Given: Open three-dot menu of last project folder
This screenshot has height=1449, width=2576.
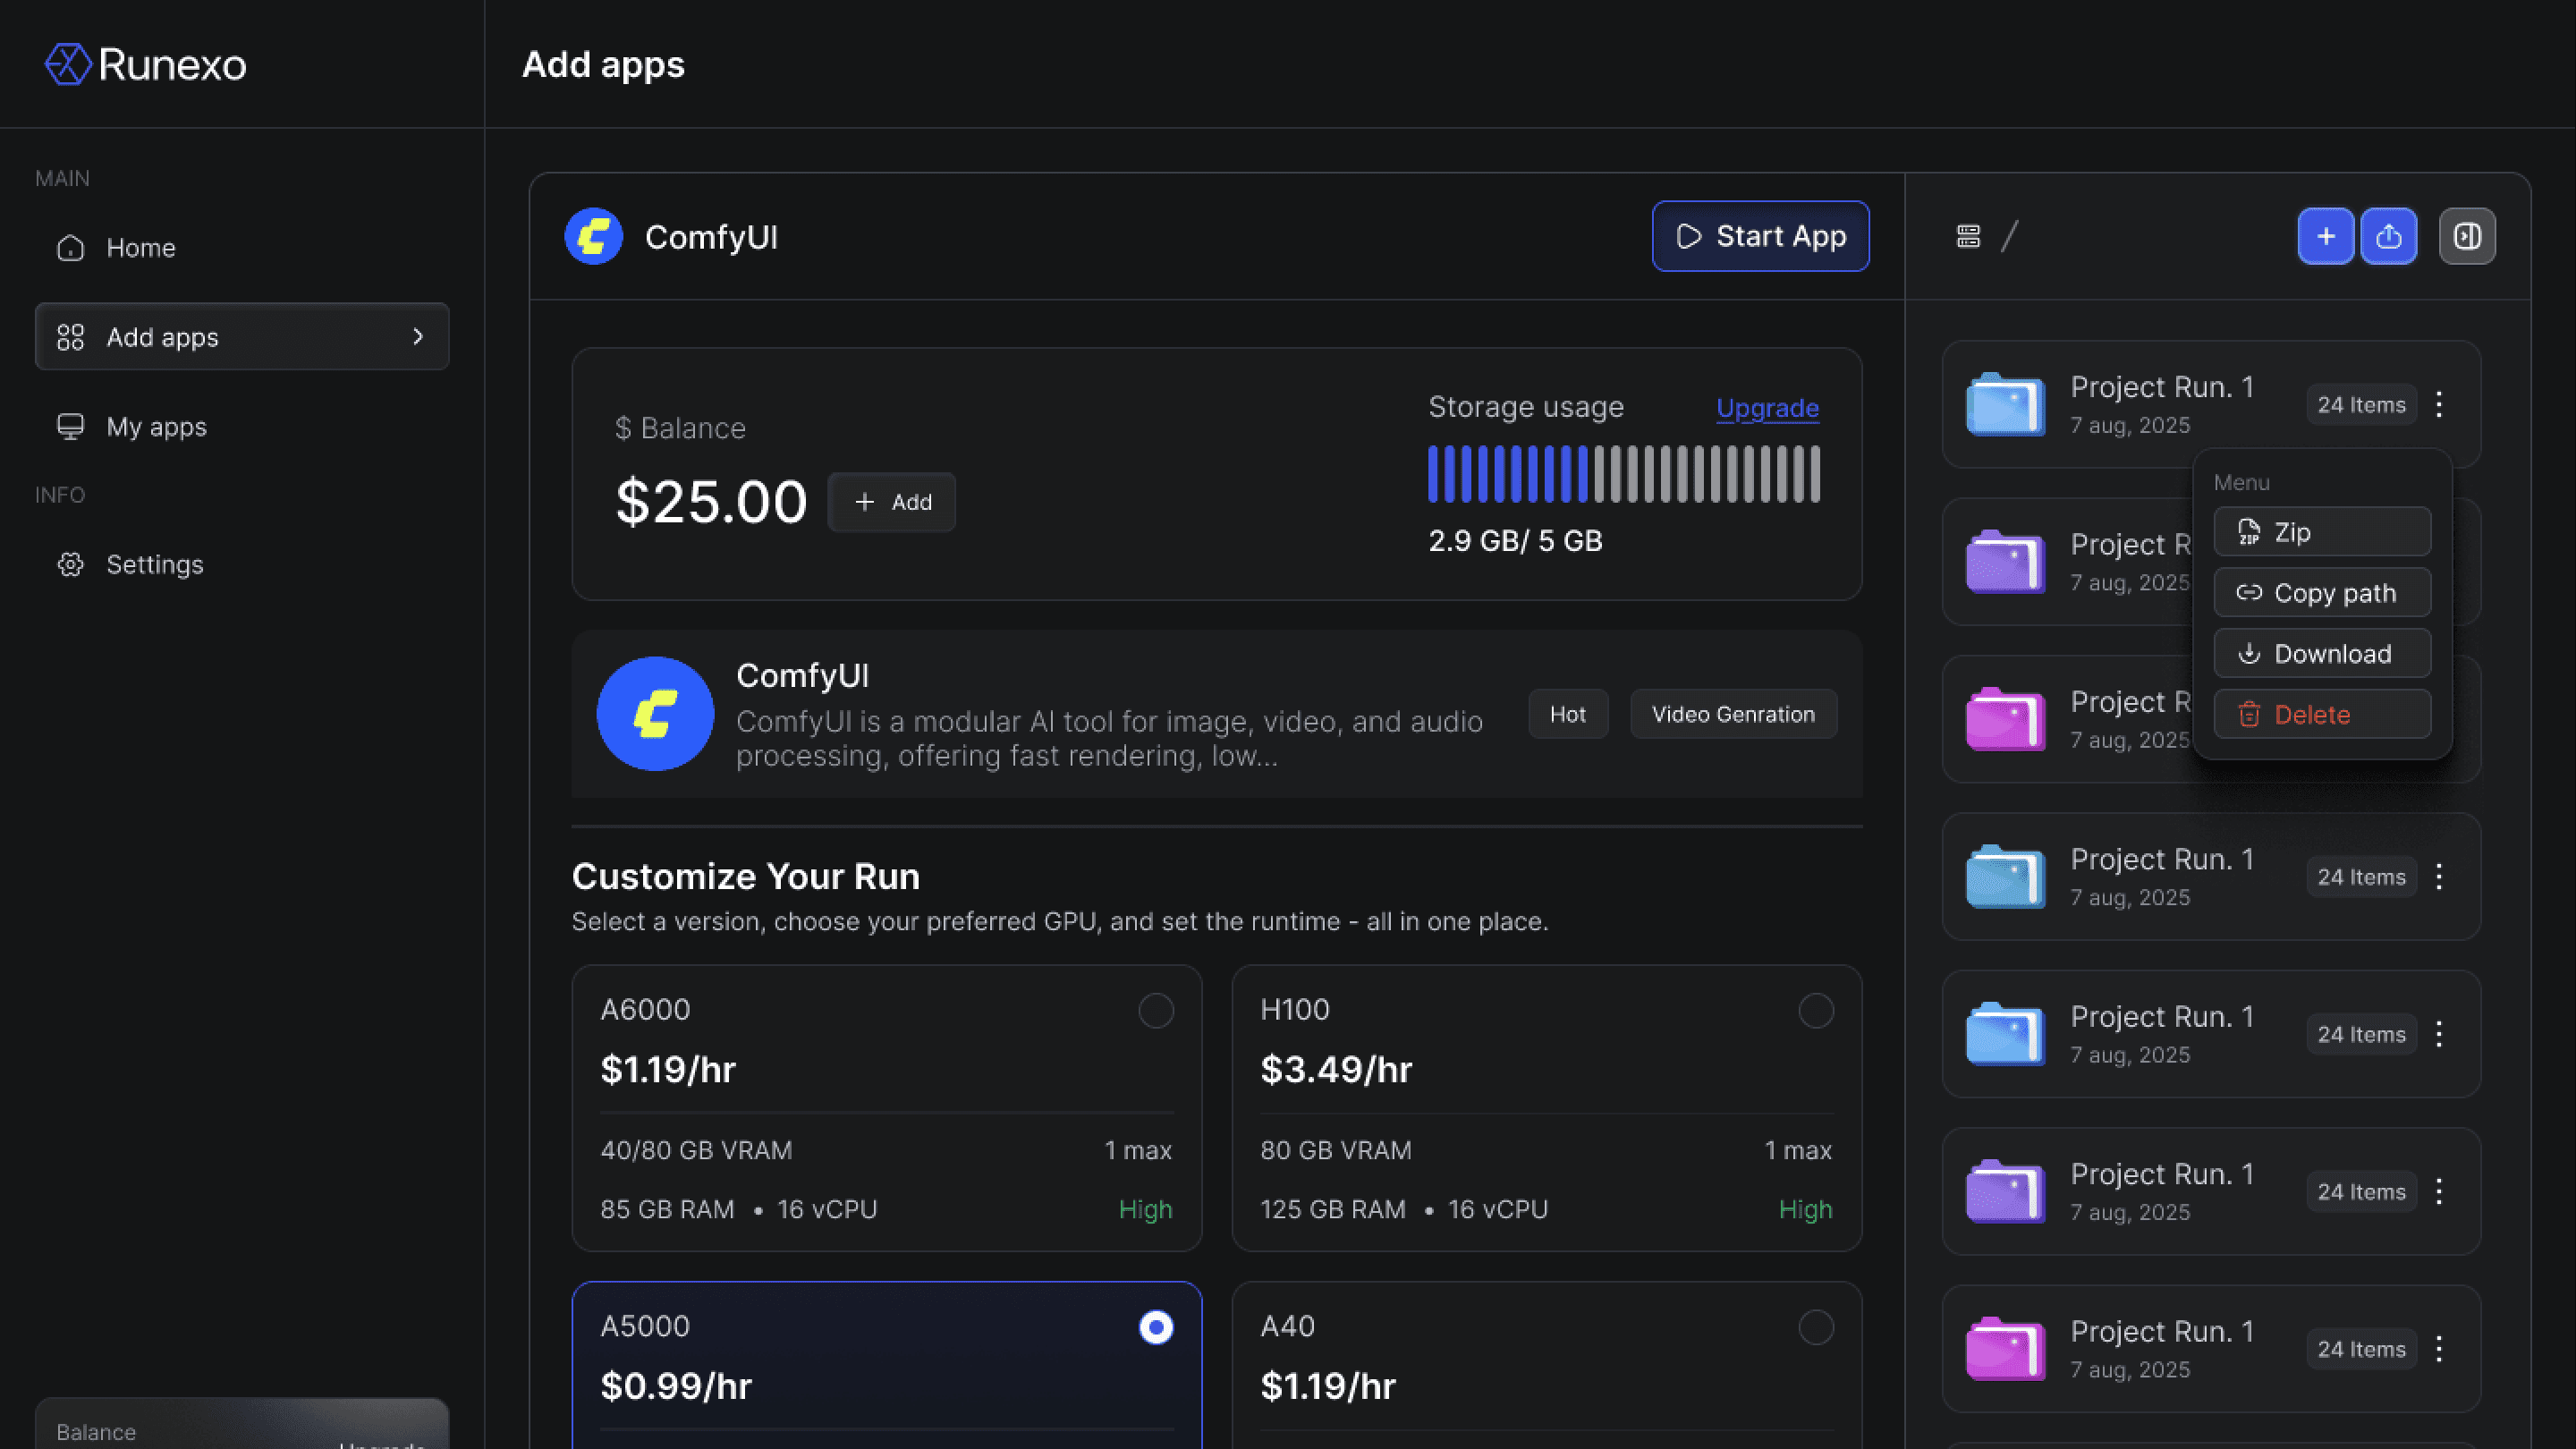Looking at the screenshot, I should [x=2439, y=1348].
